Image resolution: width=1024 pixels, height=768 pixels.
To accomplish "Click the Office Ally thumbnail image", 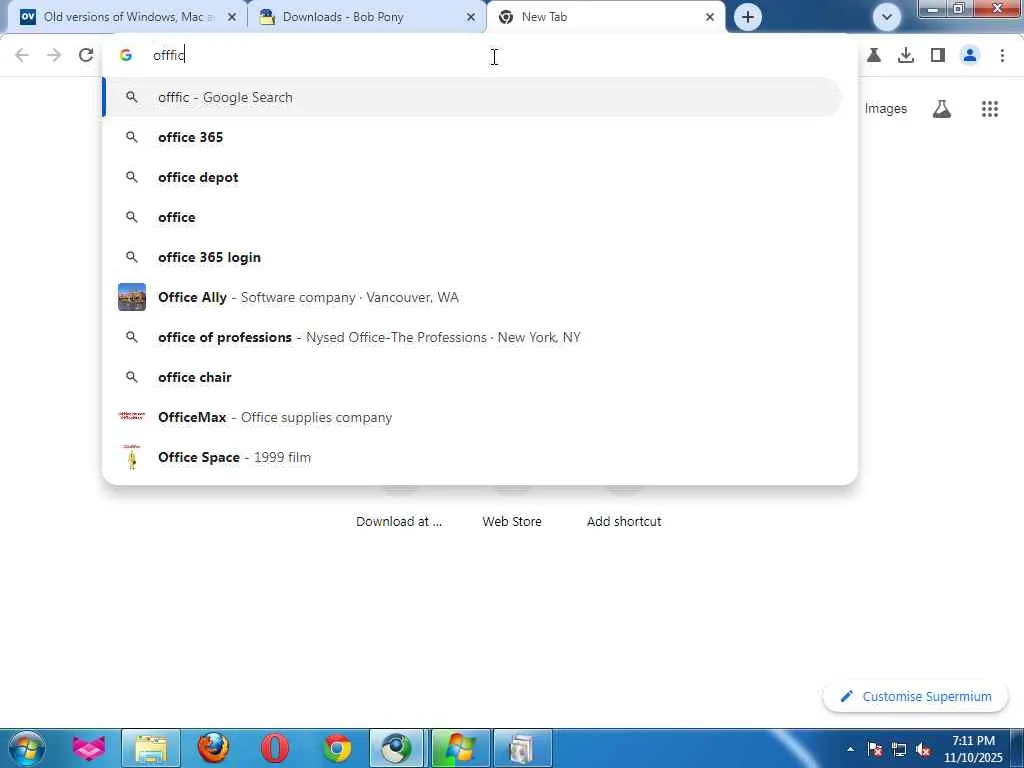I will [132, 297].
